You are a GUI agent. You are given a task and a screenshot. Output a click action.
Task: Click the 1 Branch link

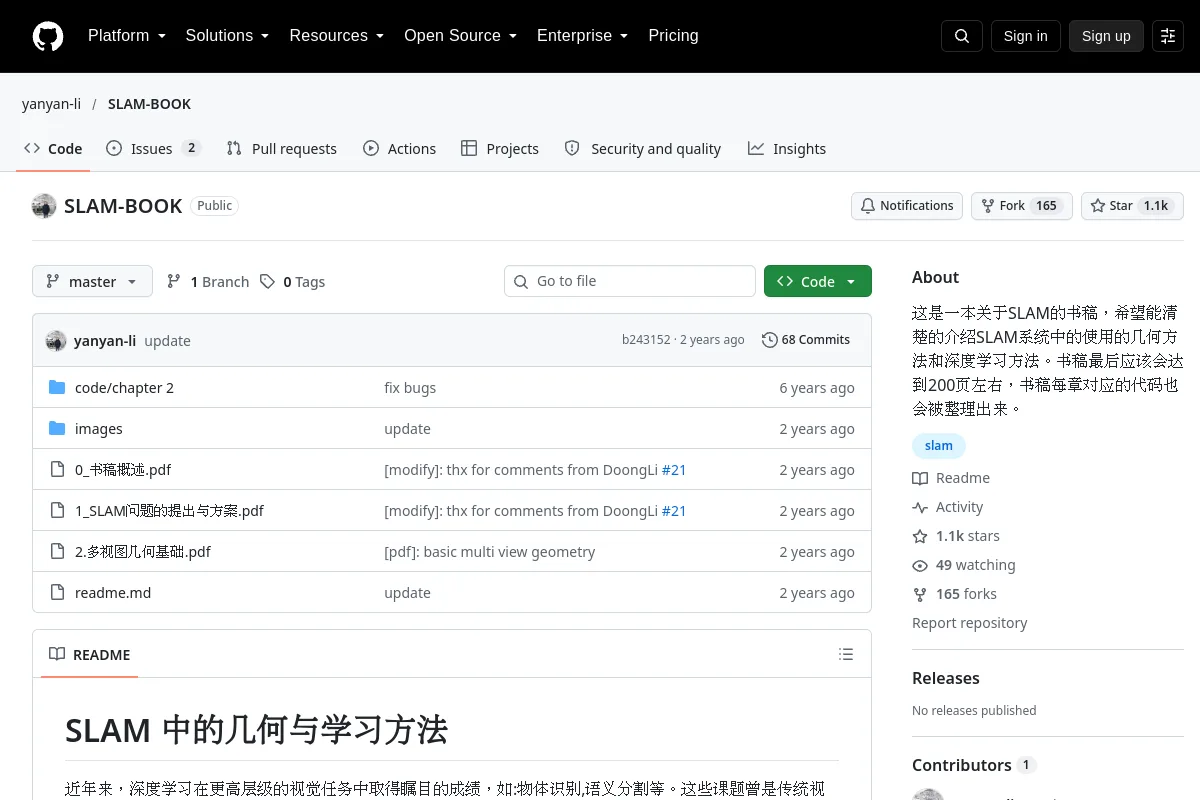208,281
